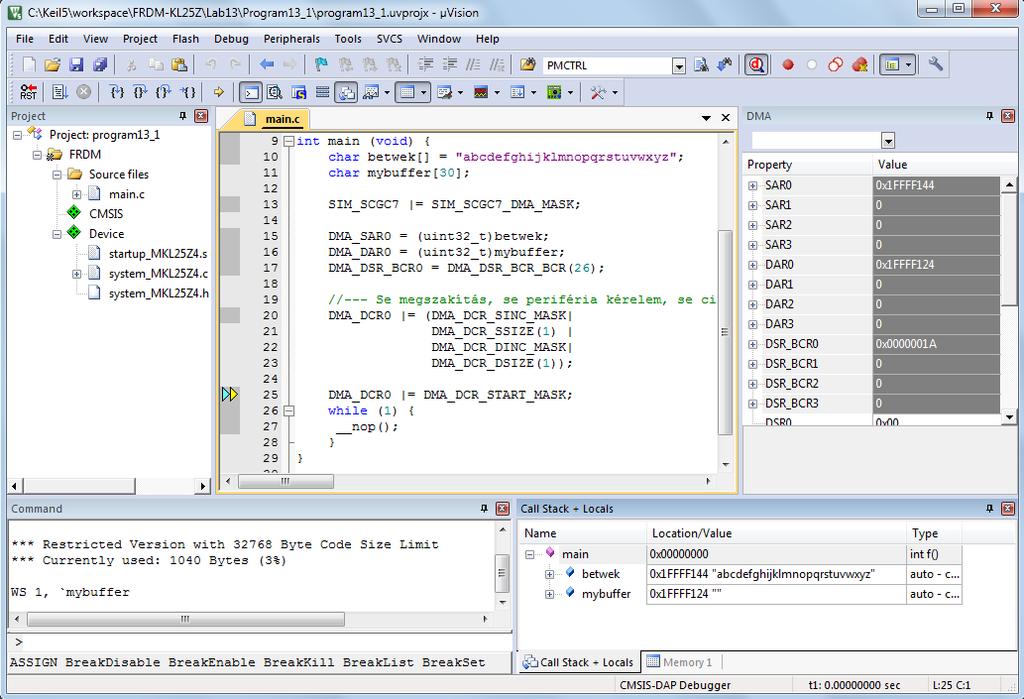Image resolution: width=1024 pixels, height=699 pixels.
Task: Click the Run icon in debug toolbar
Action: tap(59, 92)
